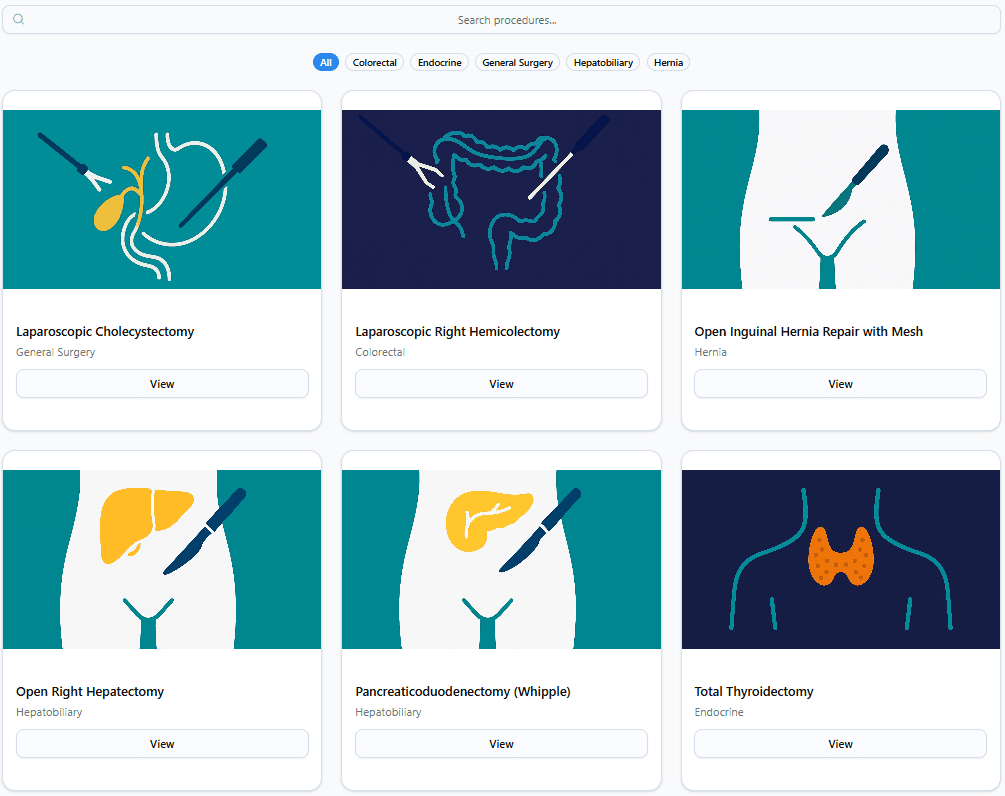Viewport: 1005px width, 796px height.
Task: Switch to the General Surgery category
Action: pyautogui.click(x=517, y=62)
